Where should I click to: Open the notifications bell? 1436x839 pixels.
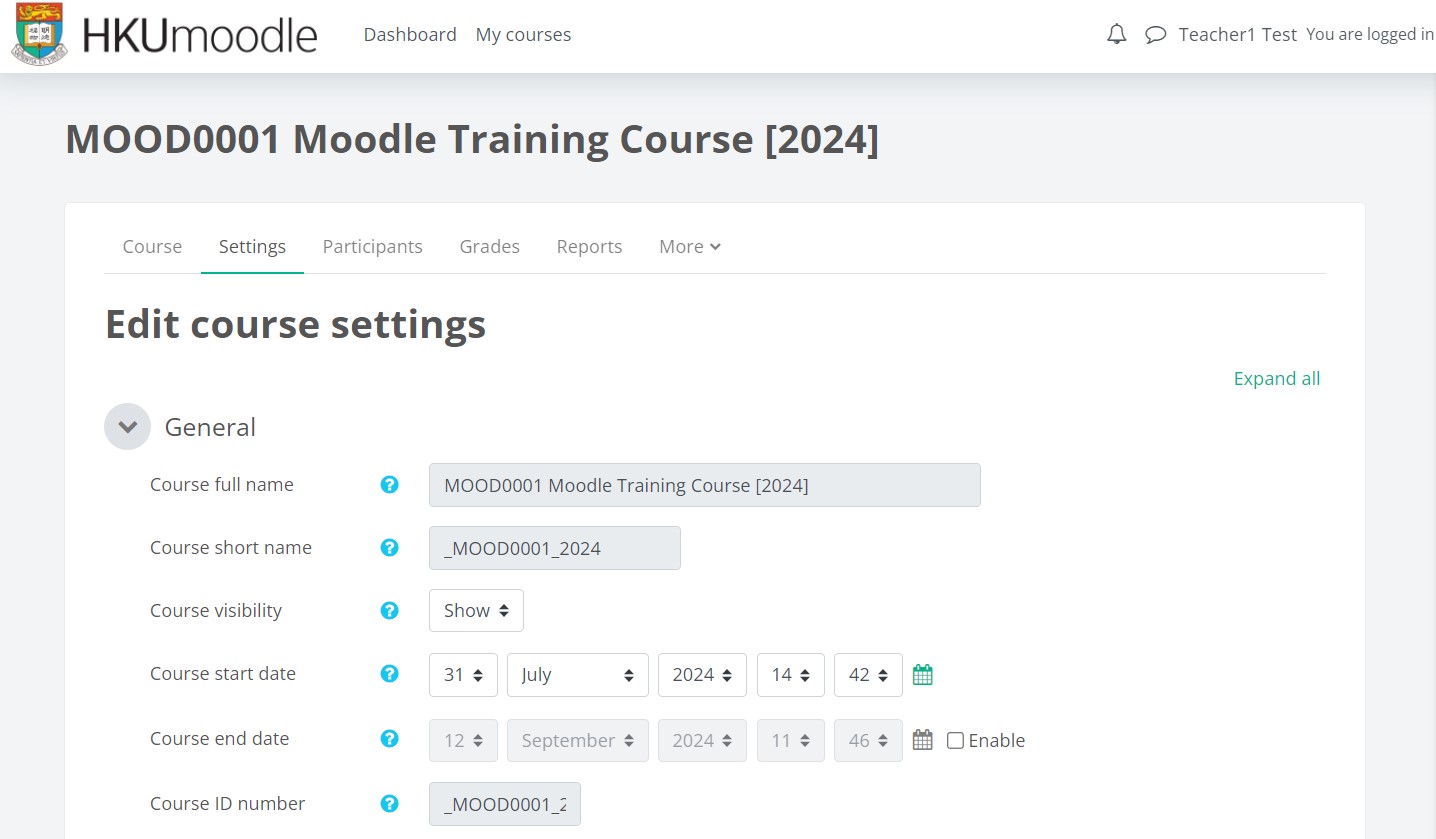point(1117,35)
